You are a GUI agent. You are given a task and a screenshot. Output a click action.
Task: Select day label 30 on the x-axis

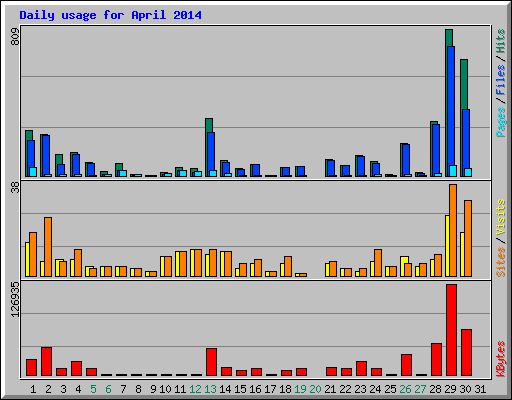tap(465, 389)
